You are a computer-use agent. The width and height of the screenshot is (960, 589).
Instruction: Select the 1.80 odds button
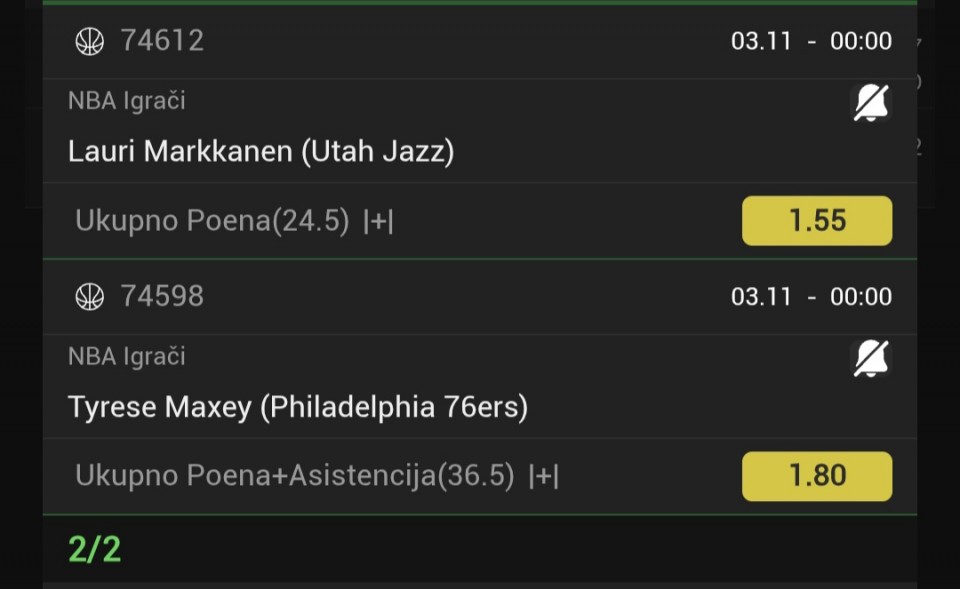(x=816, y=476)
